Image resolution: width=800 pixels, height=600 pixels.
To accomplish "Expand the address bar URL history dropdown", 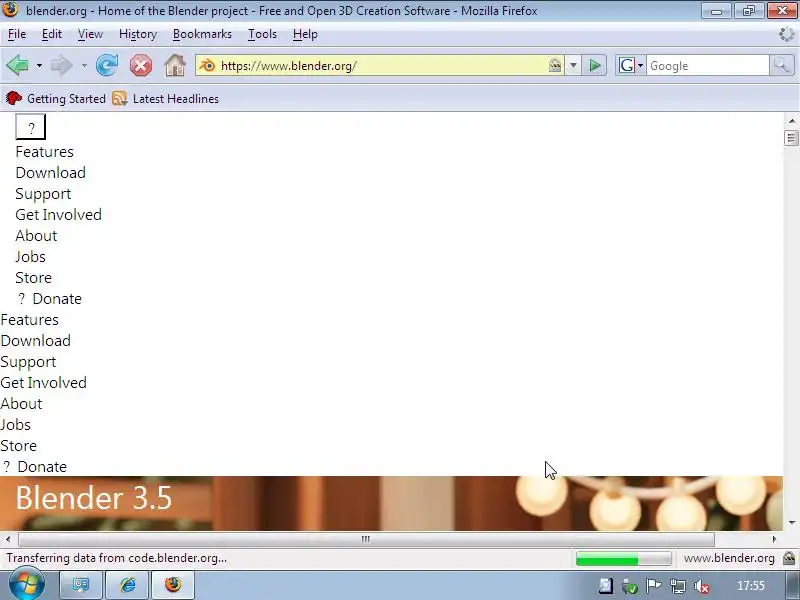I will (x=573, y=65).
